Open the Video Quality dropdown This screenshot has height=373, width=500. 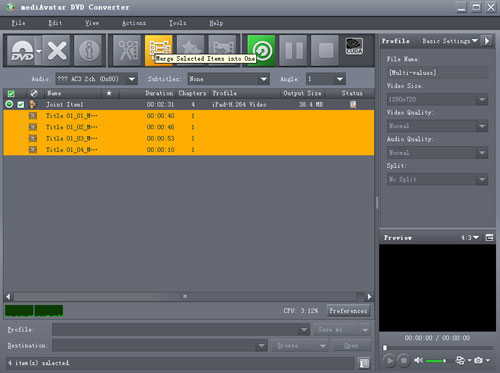pos(437,126)
